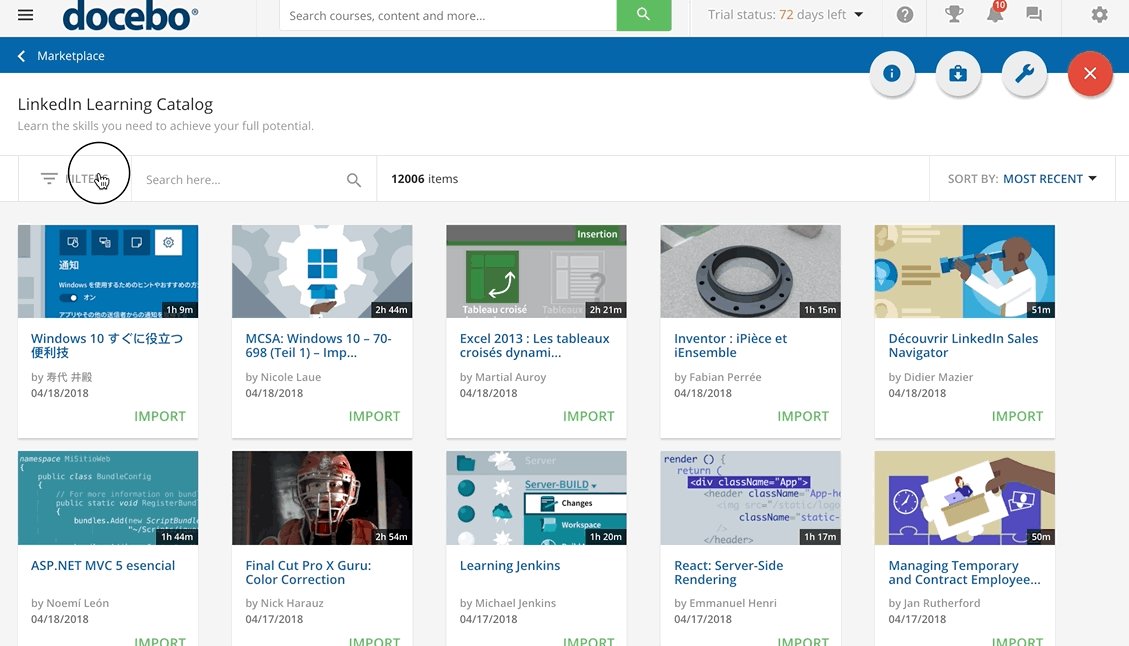Open the notifications bell
This screenshot has width=1129, height=646.
995,14
